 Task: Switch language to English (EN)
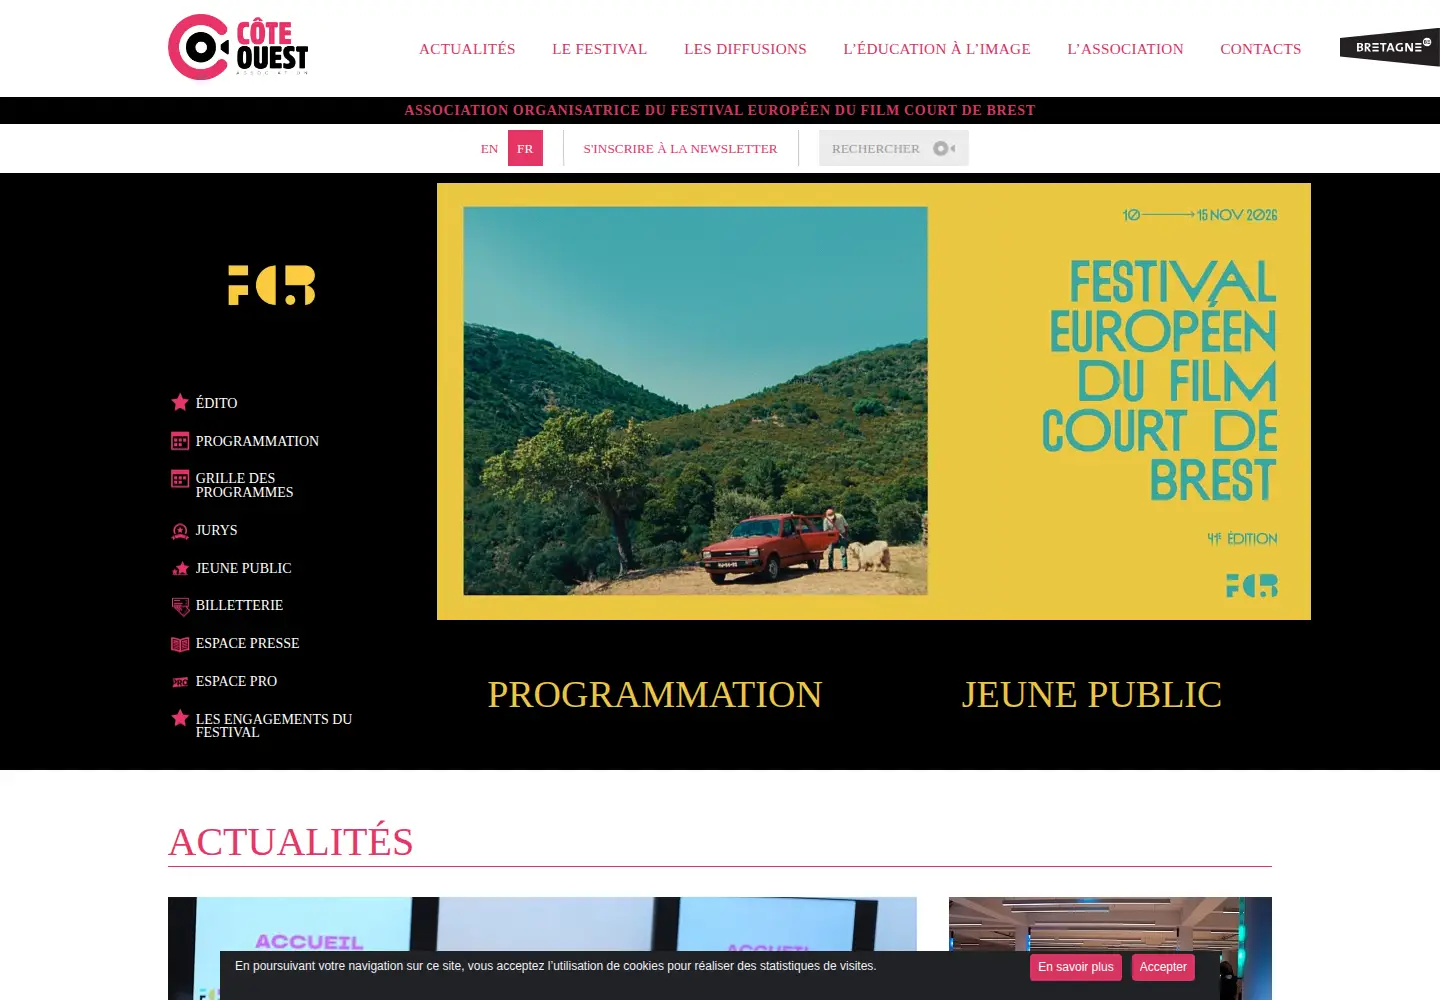click(489, 148)
